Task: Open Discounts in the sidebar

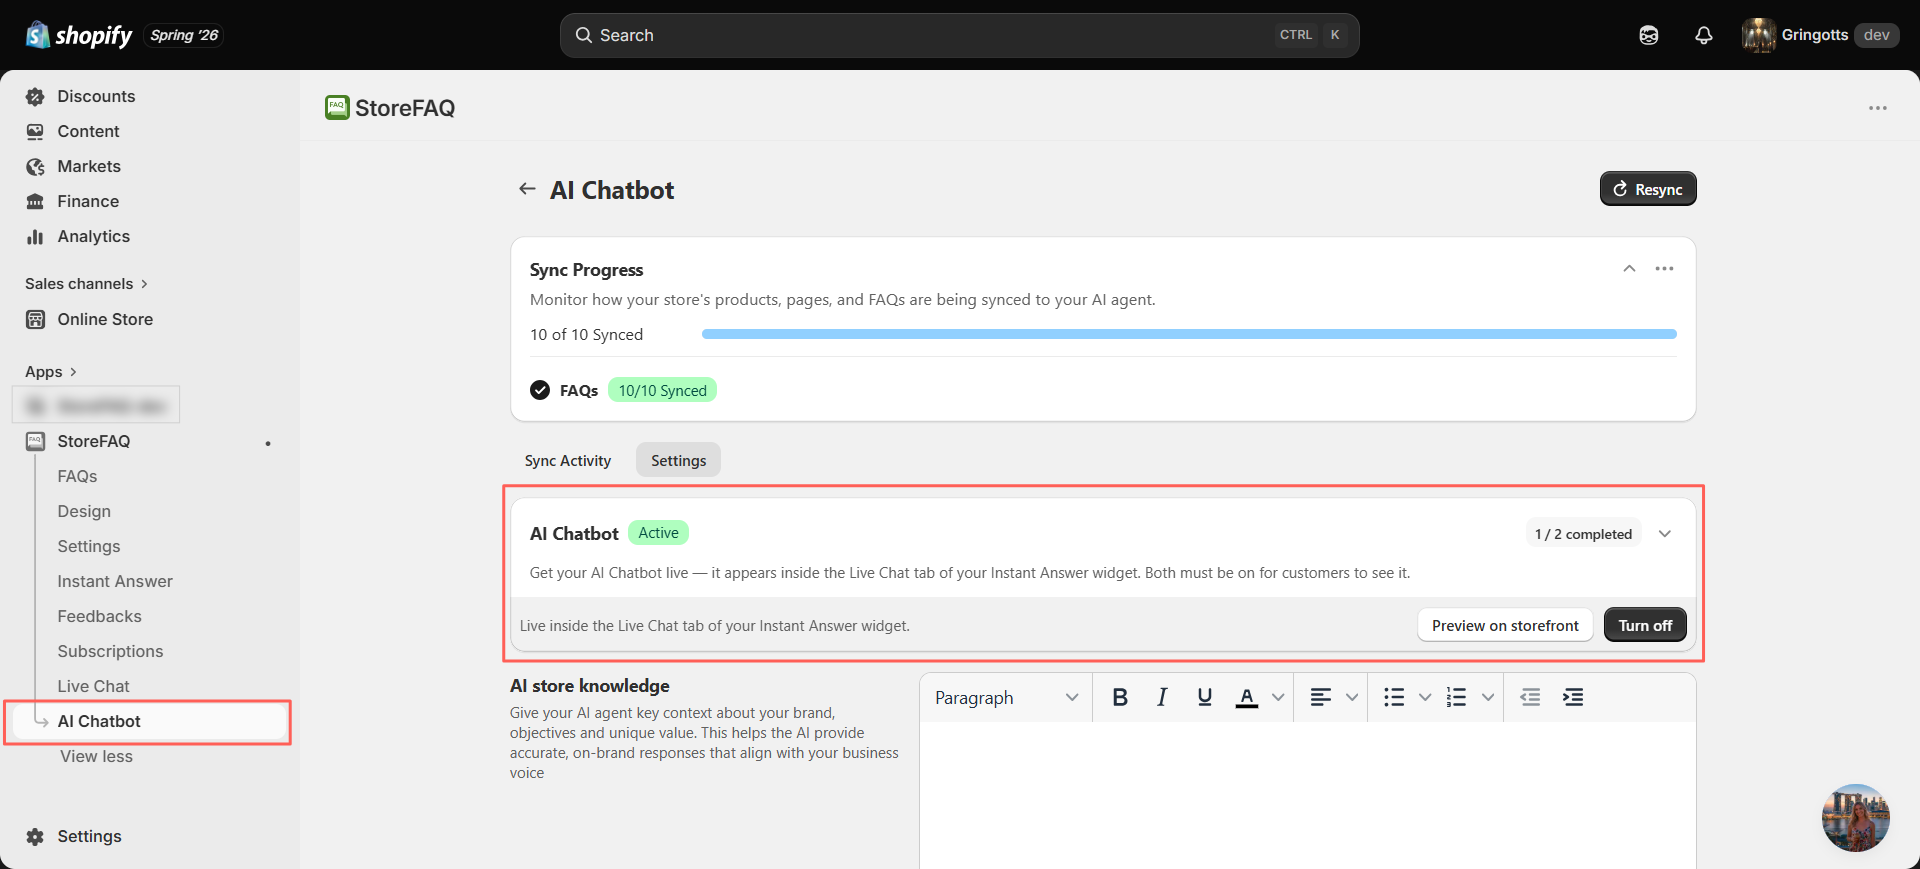Action: (x=96, y=96)
